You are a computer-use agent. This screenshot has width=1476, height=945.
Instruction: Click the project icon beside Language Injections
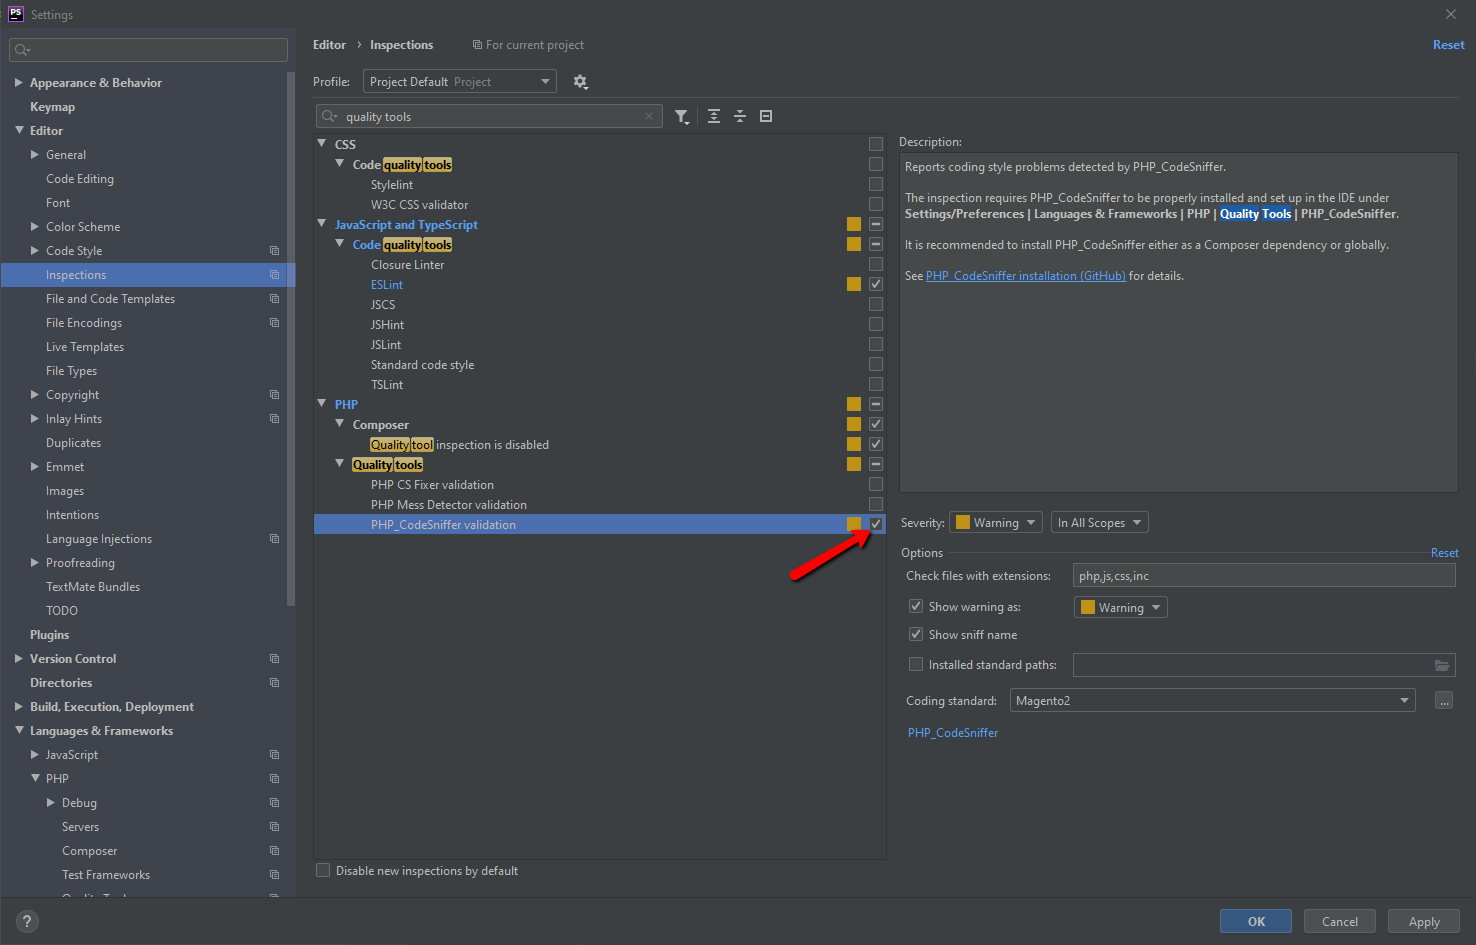tap(274, 539)
